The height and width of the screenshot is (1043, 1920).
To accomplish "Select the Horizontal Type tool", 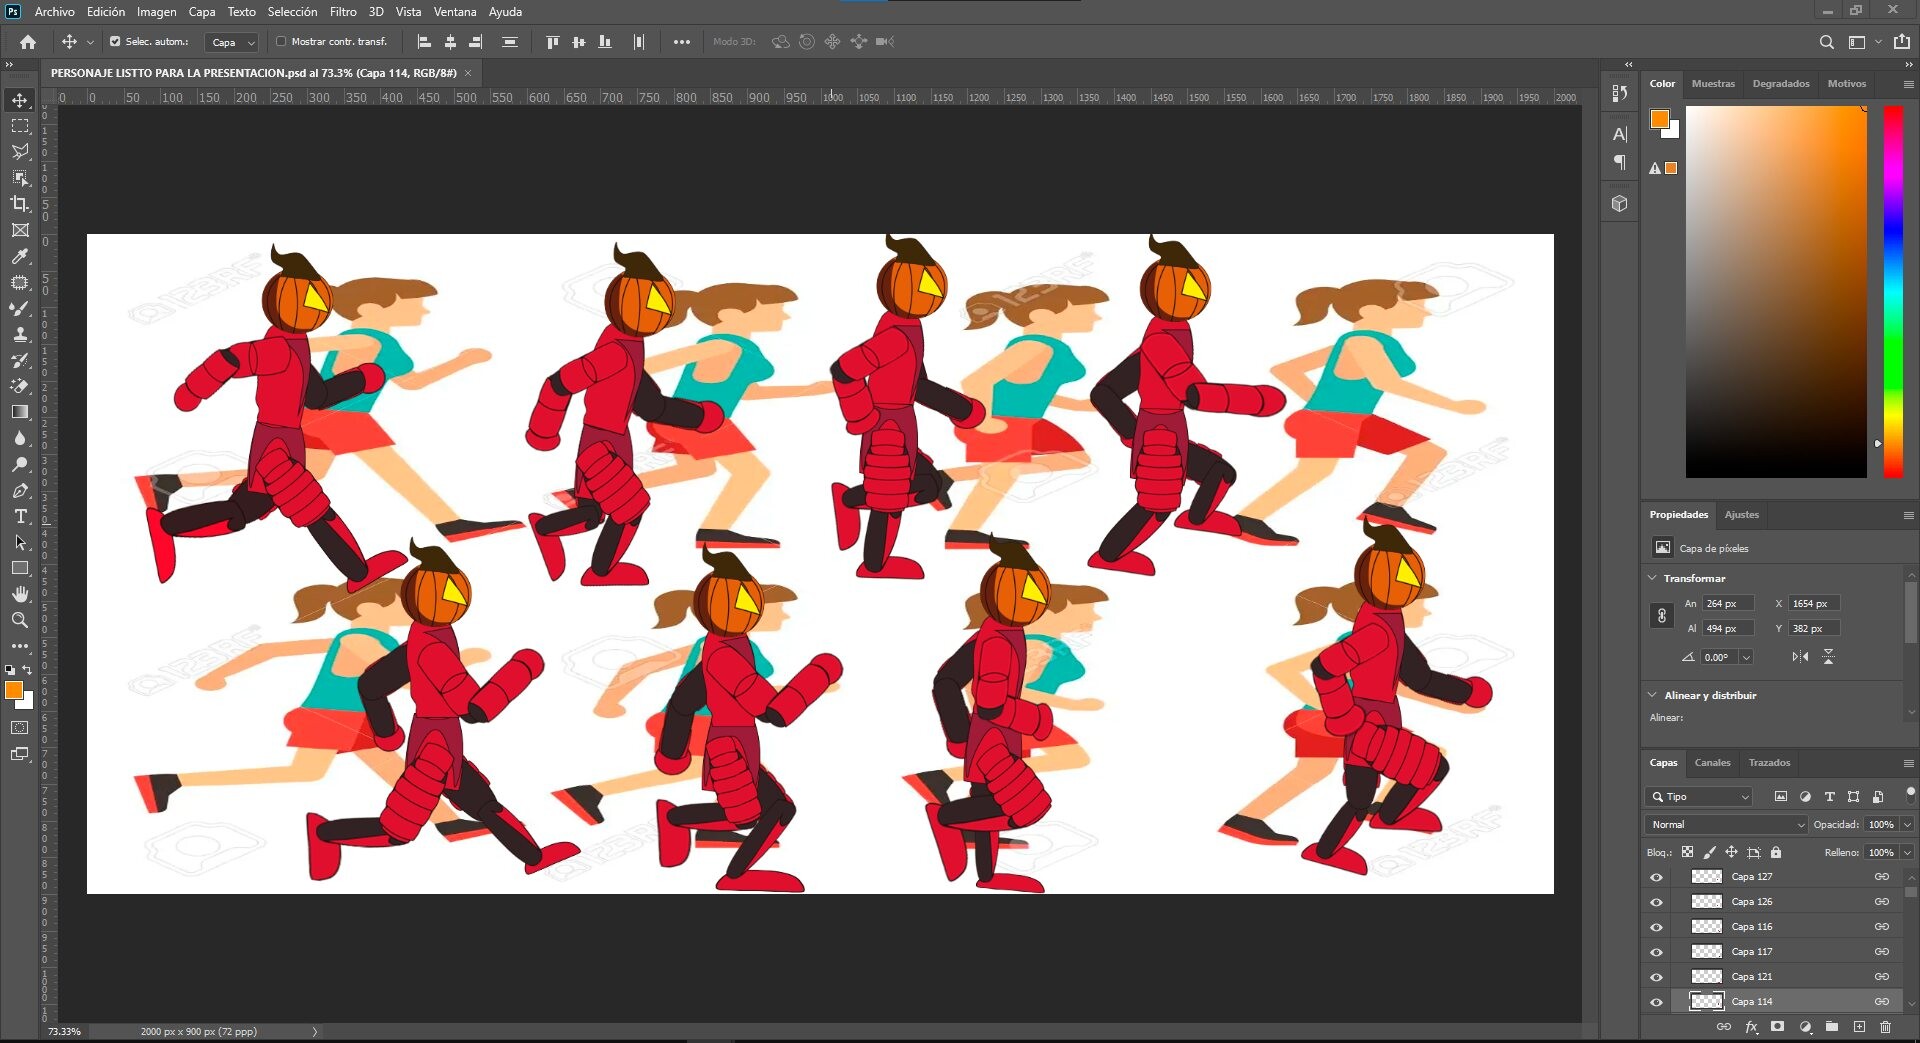I will tap(20, 516).
